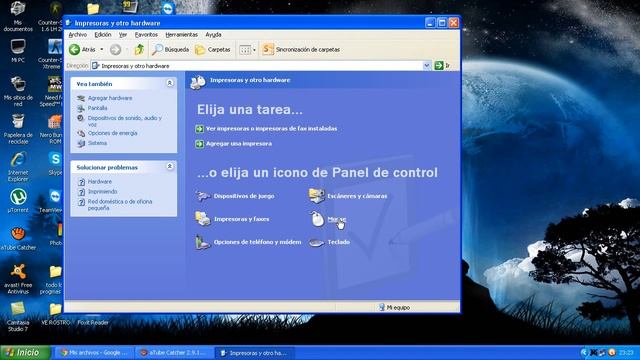
Task: Open Sistema link in sidebar
Action: point(98,143)
